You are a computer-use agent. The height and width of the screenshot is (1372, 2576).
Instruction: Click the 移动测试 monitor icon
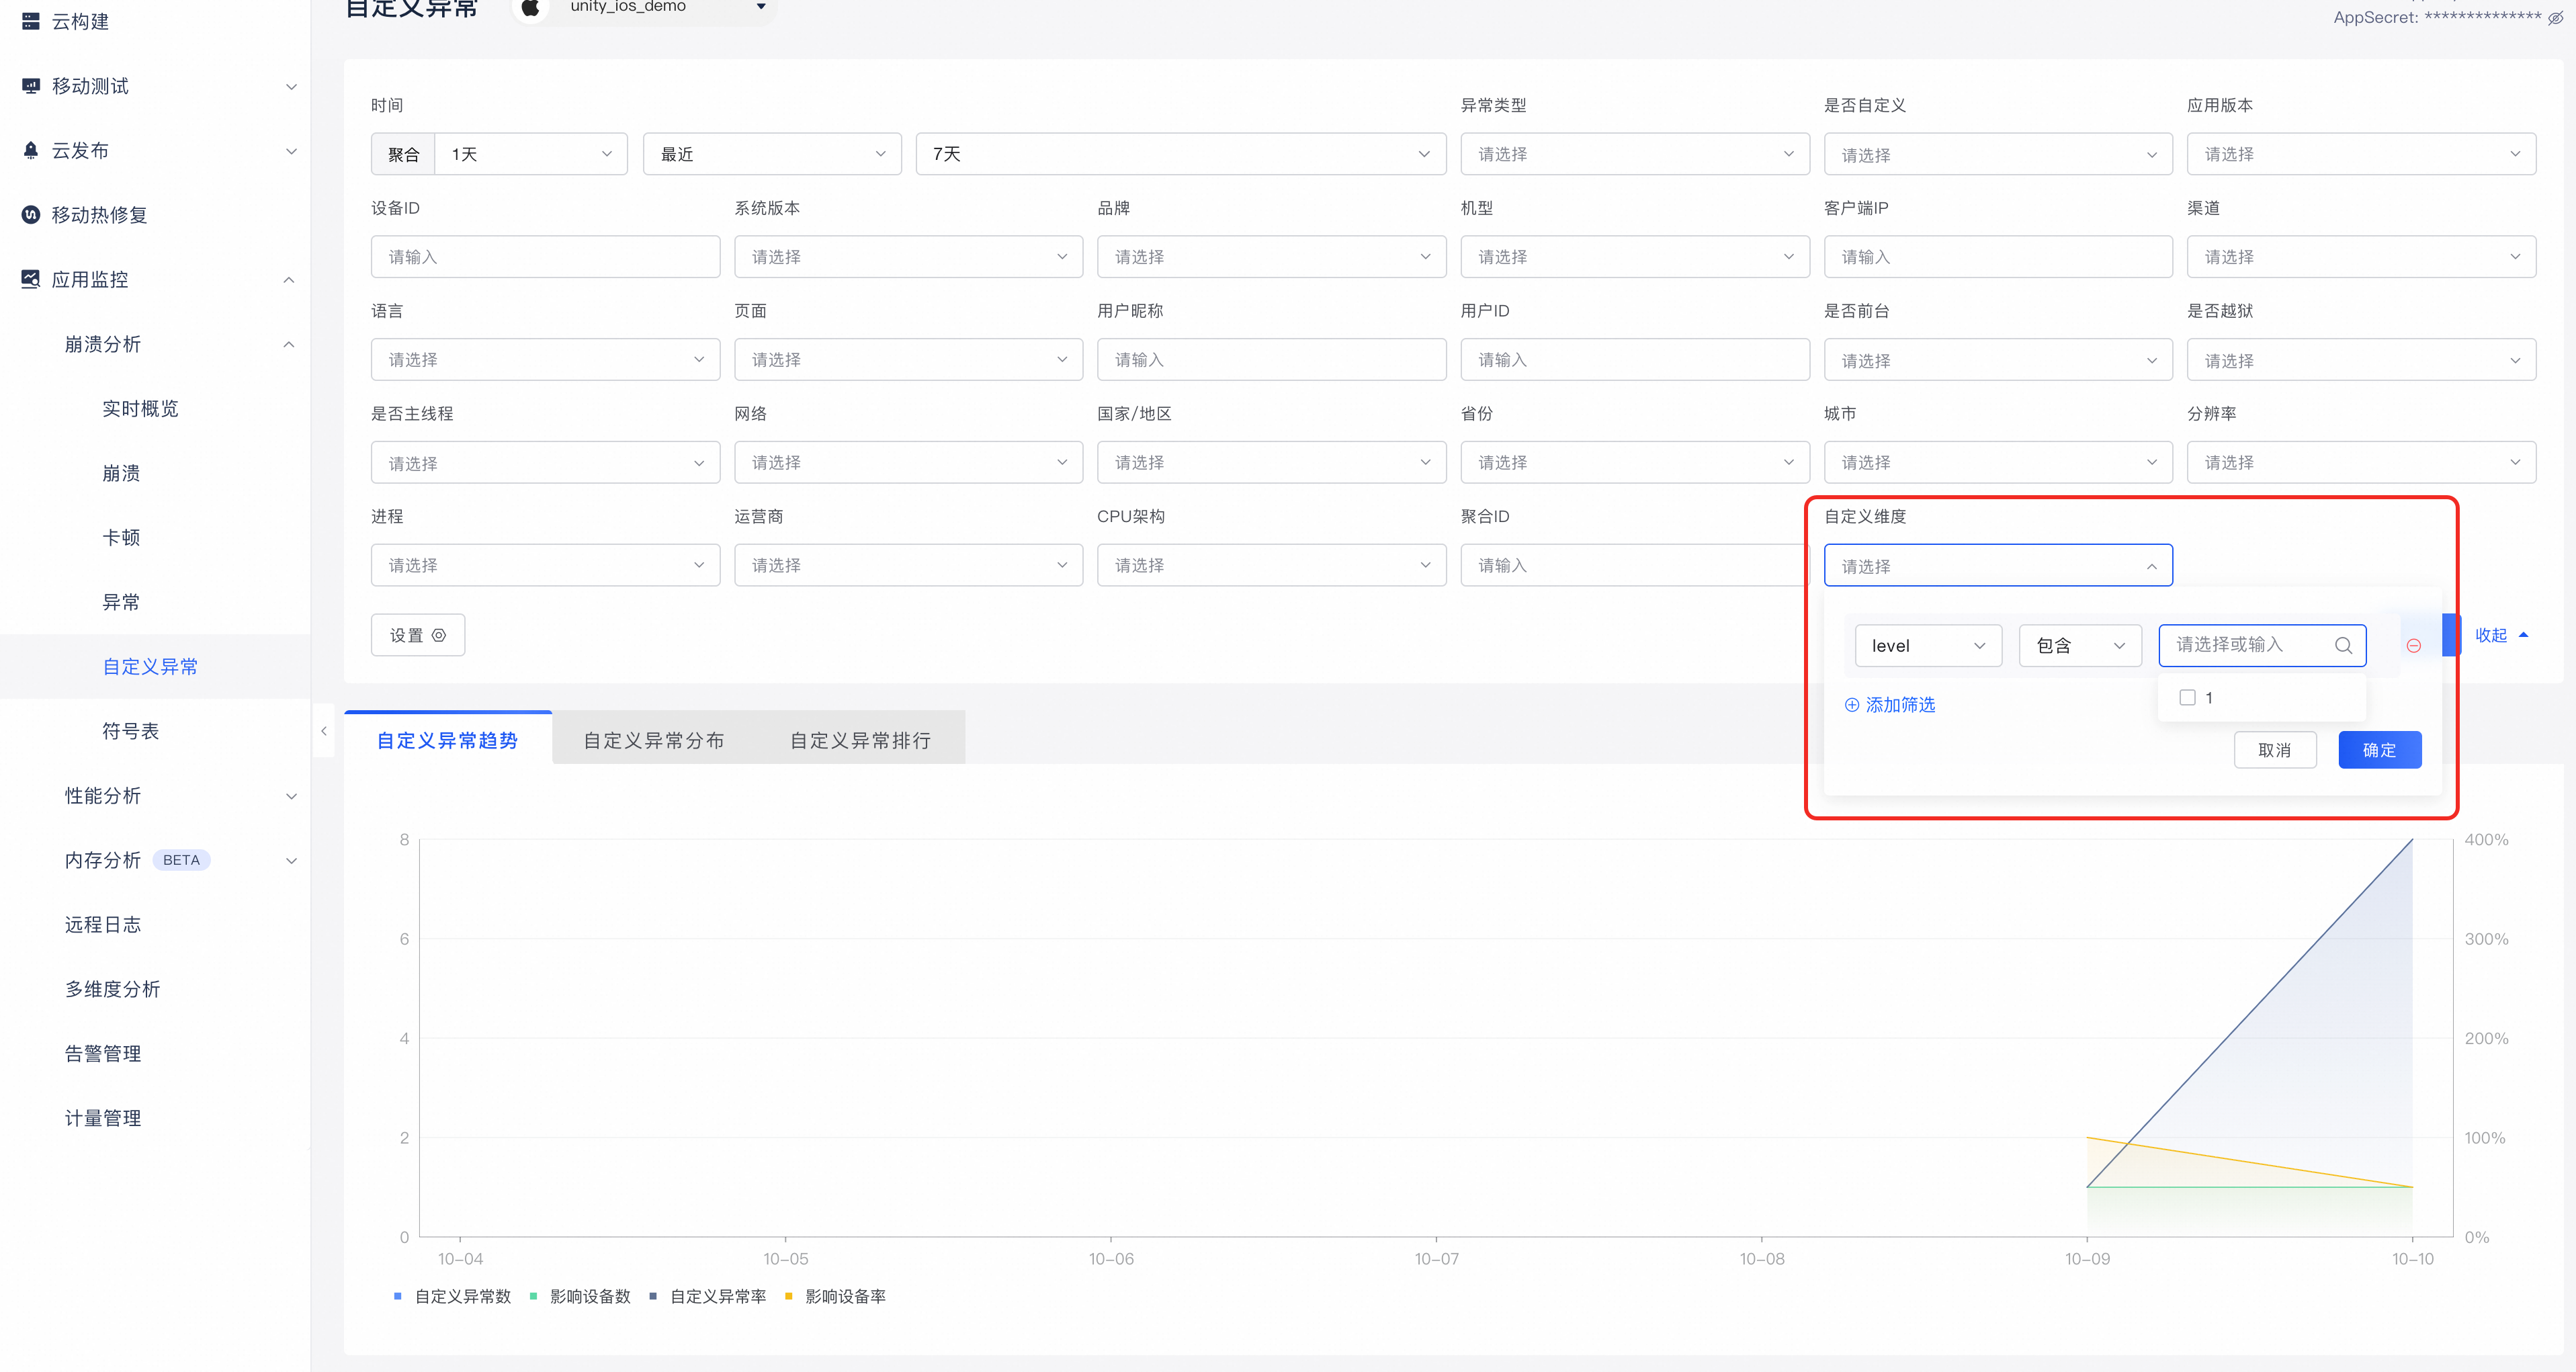[x=31, y=86]
